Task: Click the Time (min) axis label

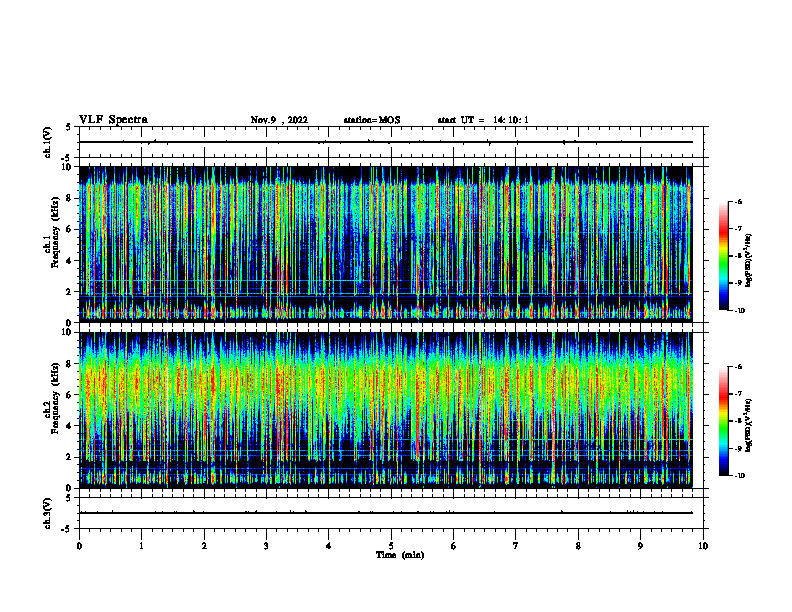Action: pyautogui.click(x=400, y=555)
